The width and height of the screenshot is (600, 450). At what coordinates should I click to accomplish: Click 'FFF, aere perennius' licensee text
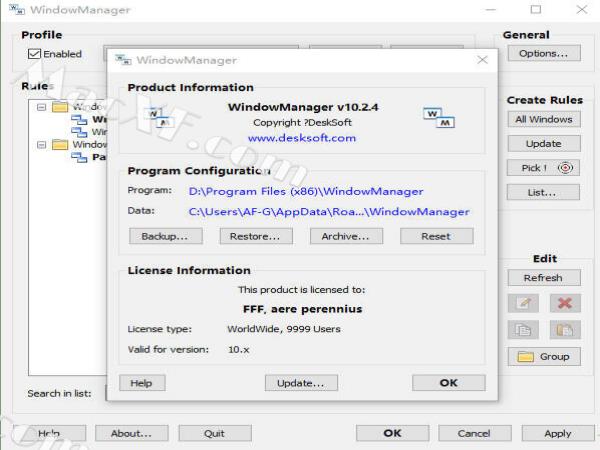(x=302, y=309)
